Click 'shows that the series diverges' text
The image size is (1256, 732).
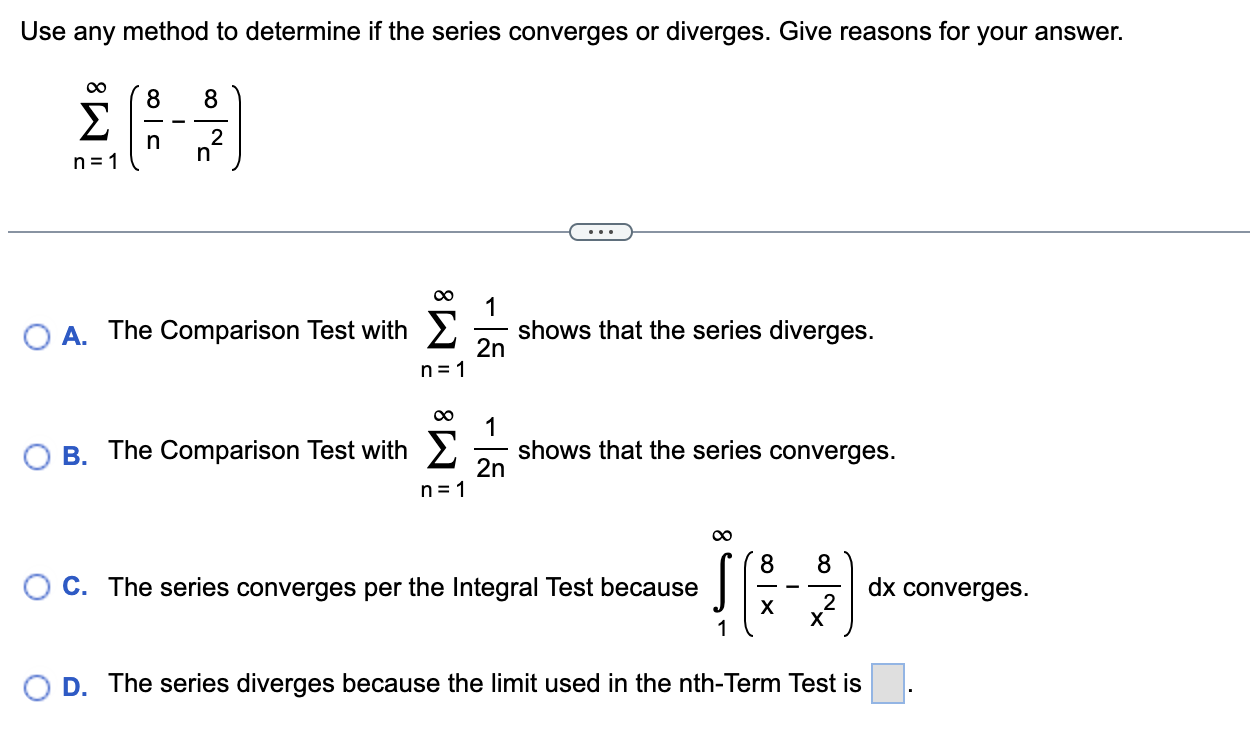point(696,331)
